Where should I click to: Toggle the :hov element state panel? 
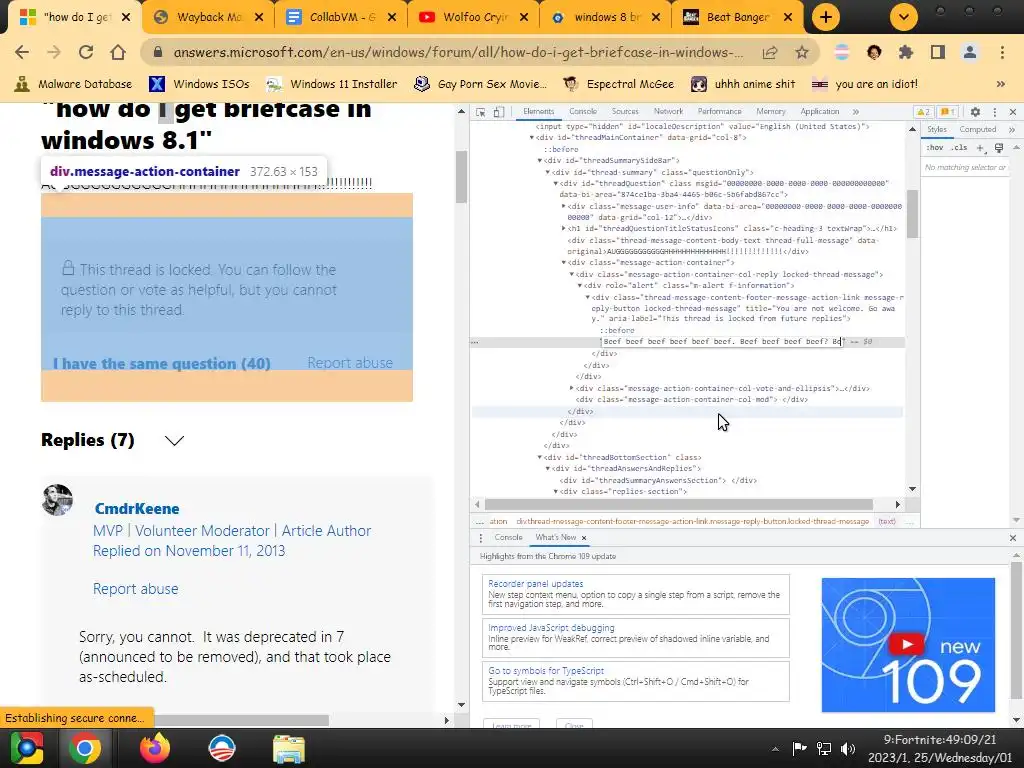935,148
